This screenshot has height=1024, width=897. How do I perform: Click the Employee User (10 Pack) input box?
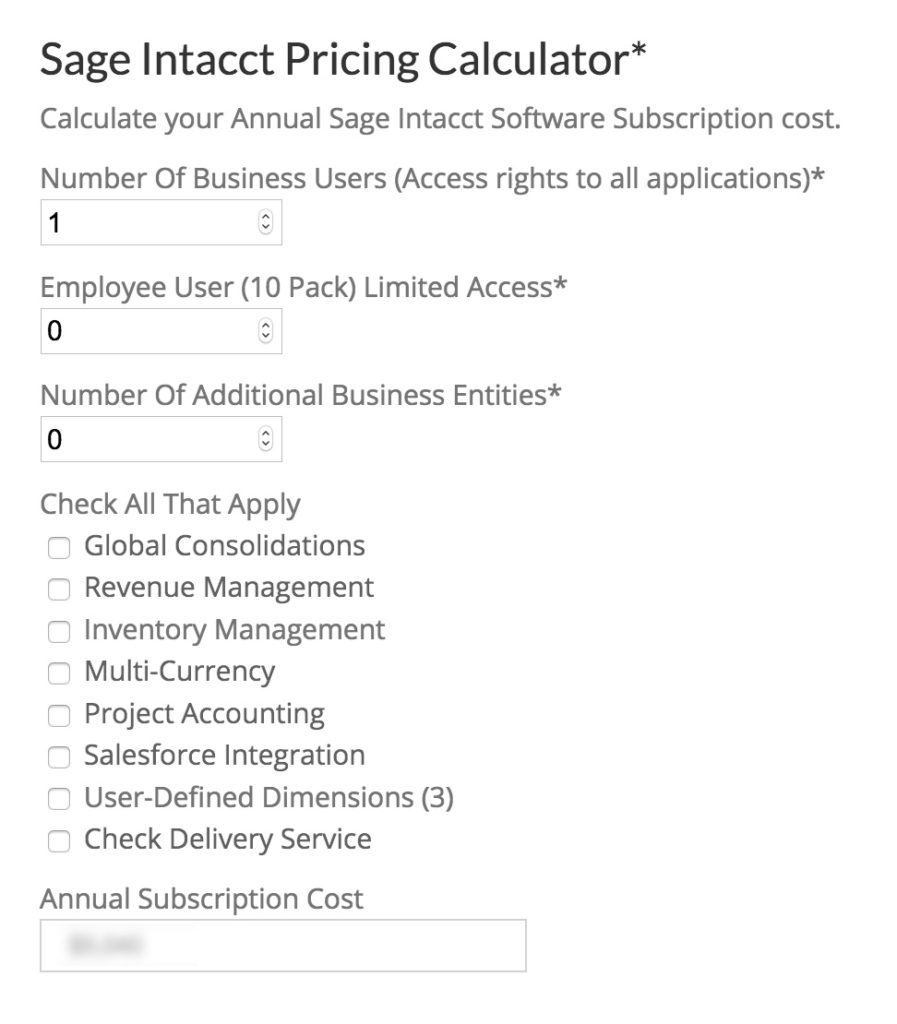140,330
